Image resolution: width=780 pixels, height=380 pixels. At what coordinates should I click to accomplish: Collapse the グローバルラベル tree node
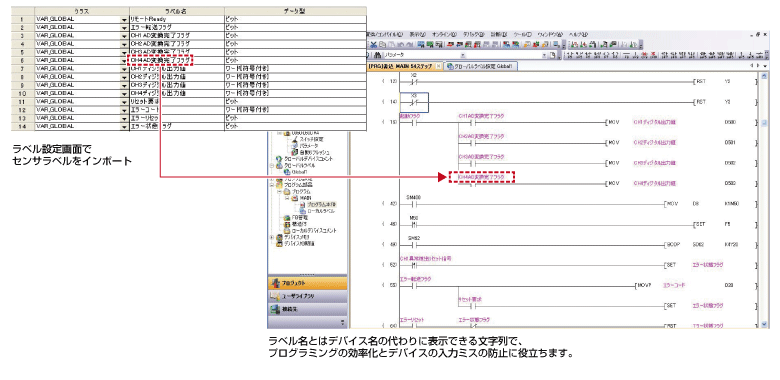coord(272,165)
